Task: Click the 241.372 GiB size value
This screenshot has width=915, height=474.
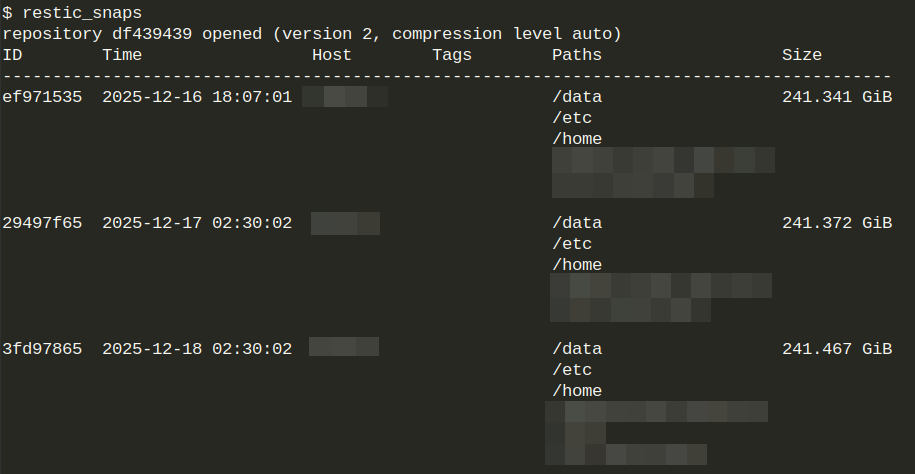Action: coord(837,223)
